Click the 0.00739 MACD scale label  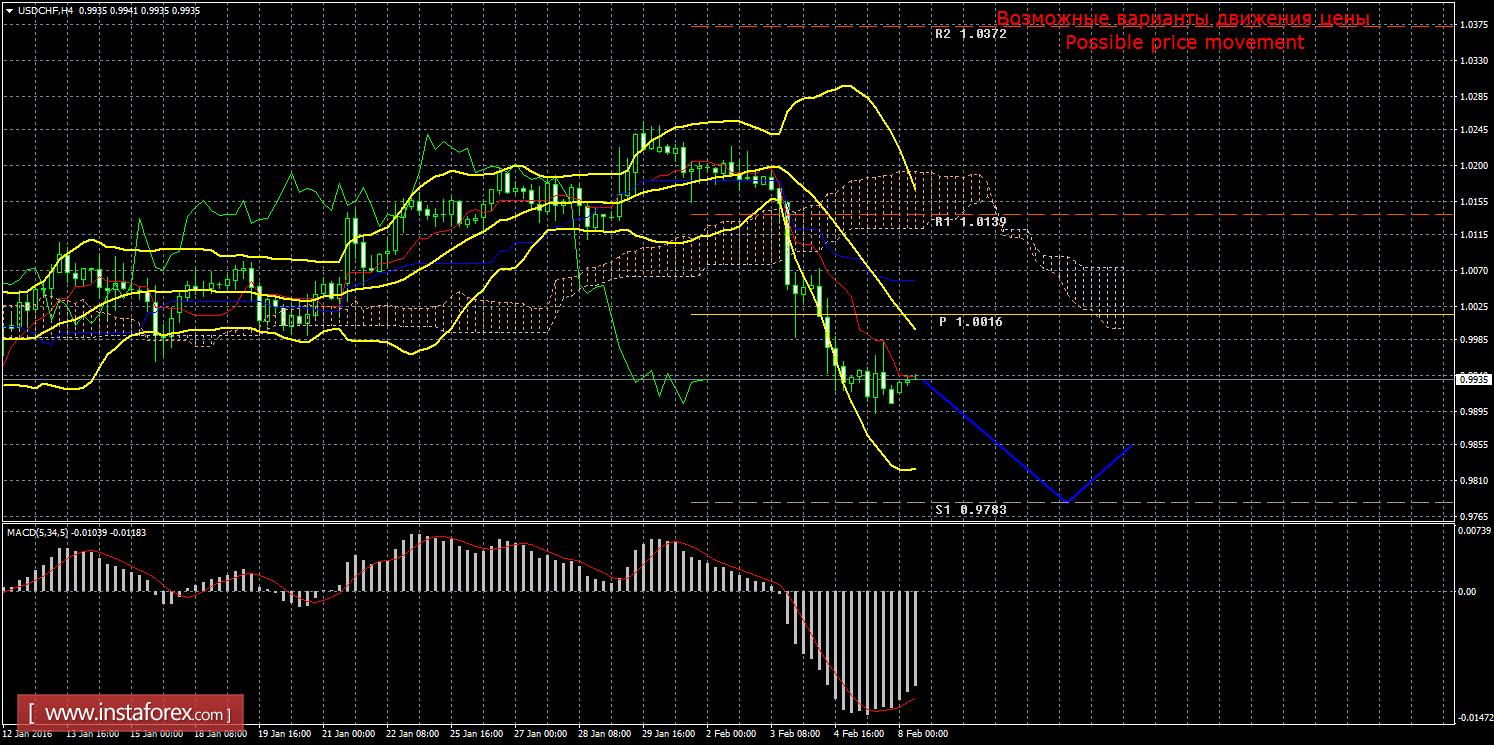(x=1474, y=530)
